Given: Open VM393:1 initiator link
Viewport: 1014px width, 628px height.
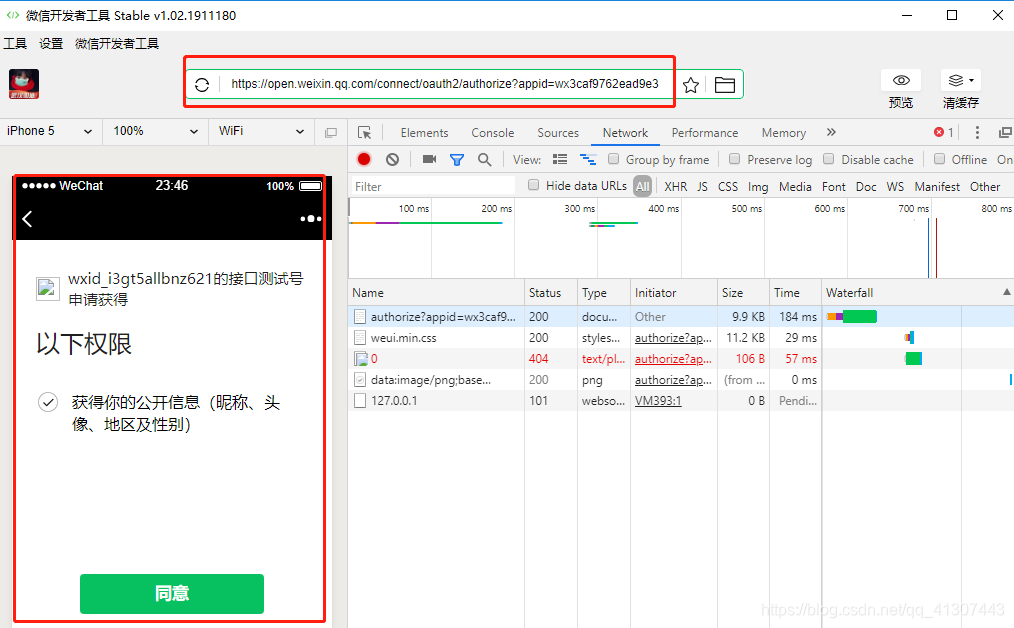Looking at the screenshot, I should [658, 400].
